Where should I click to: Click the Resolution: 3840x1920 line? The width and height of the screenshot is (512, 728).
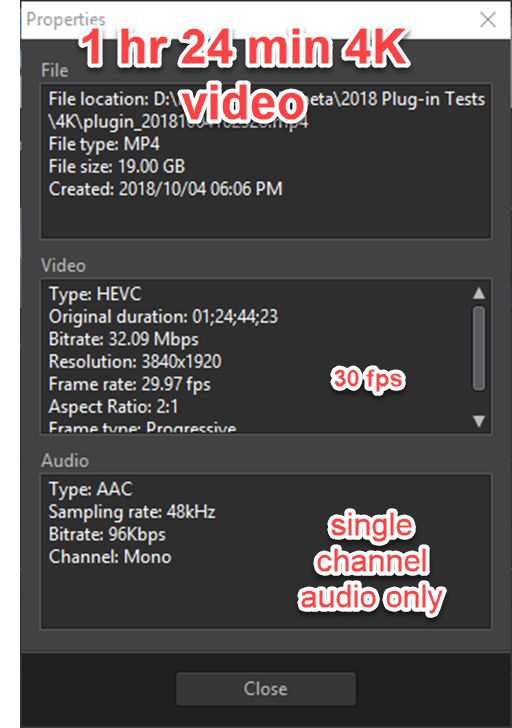(135, 361)
